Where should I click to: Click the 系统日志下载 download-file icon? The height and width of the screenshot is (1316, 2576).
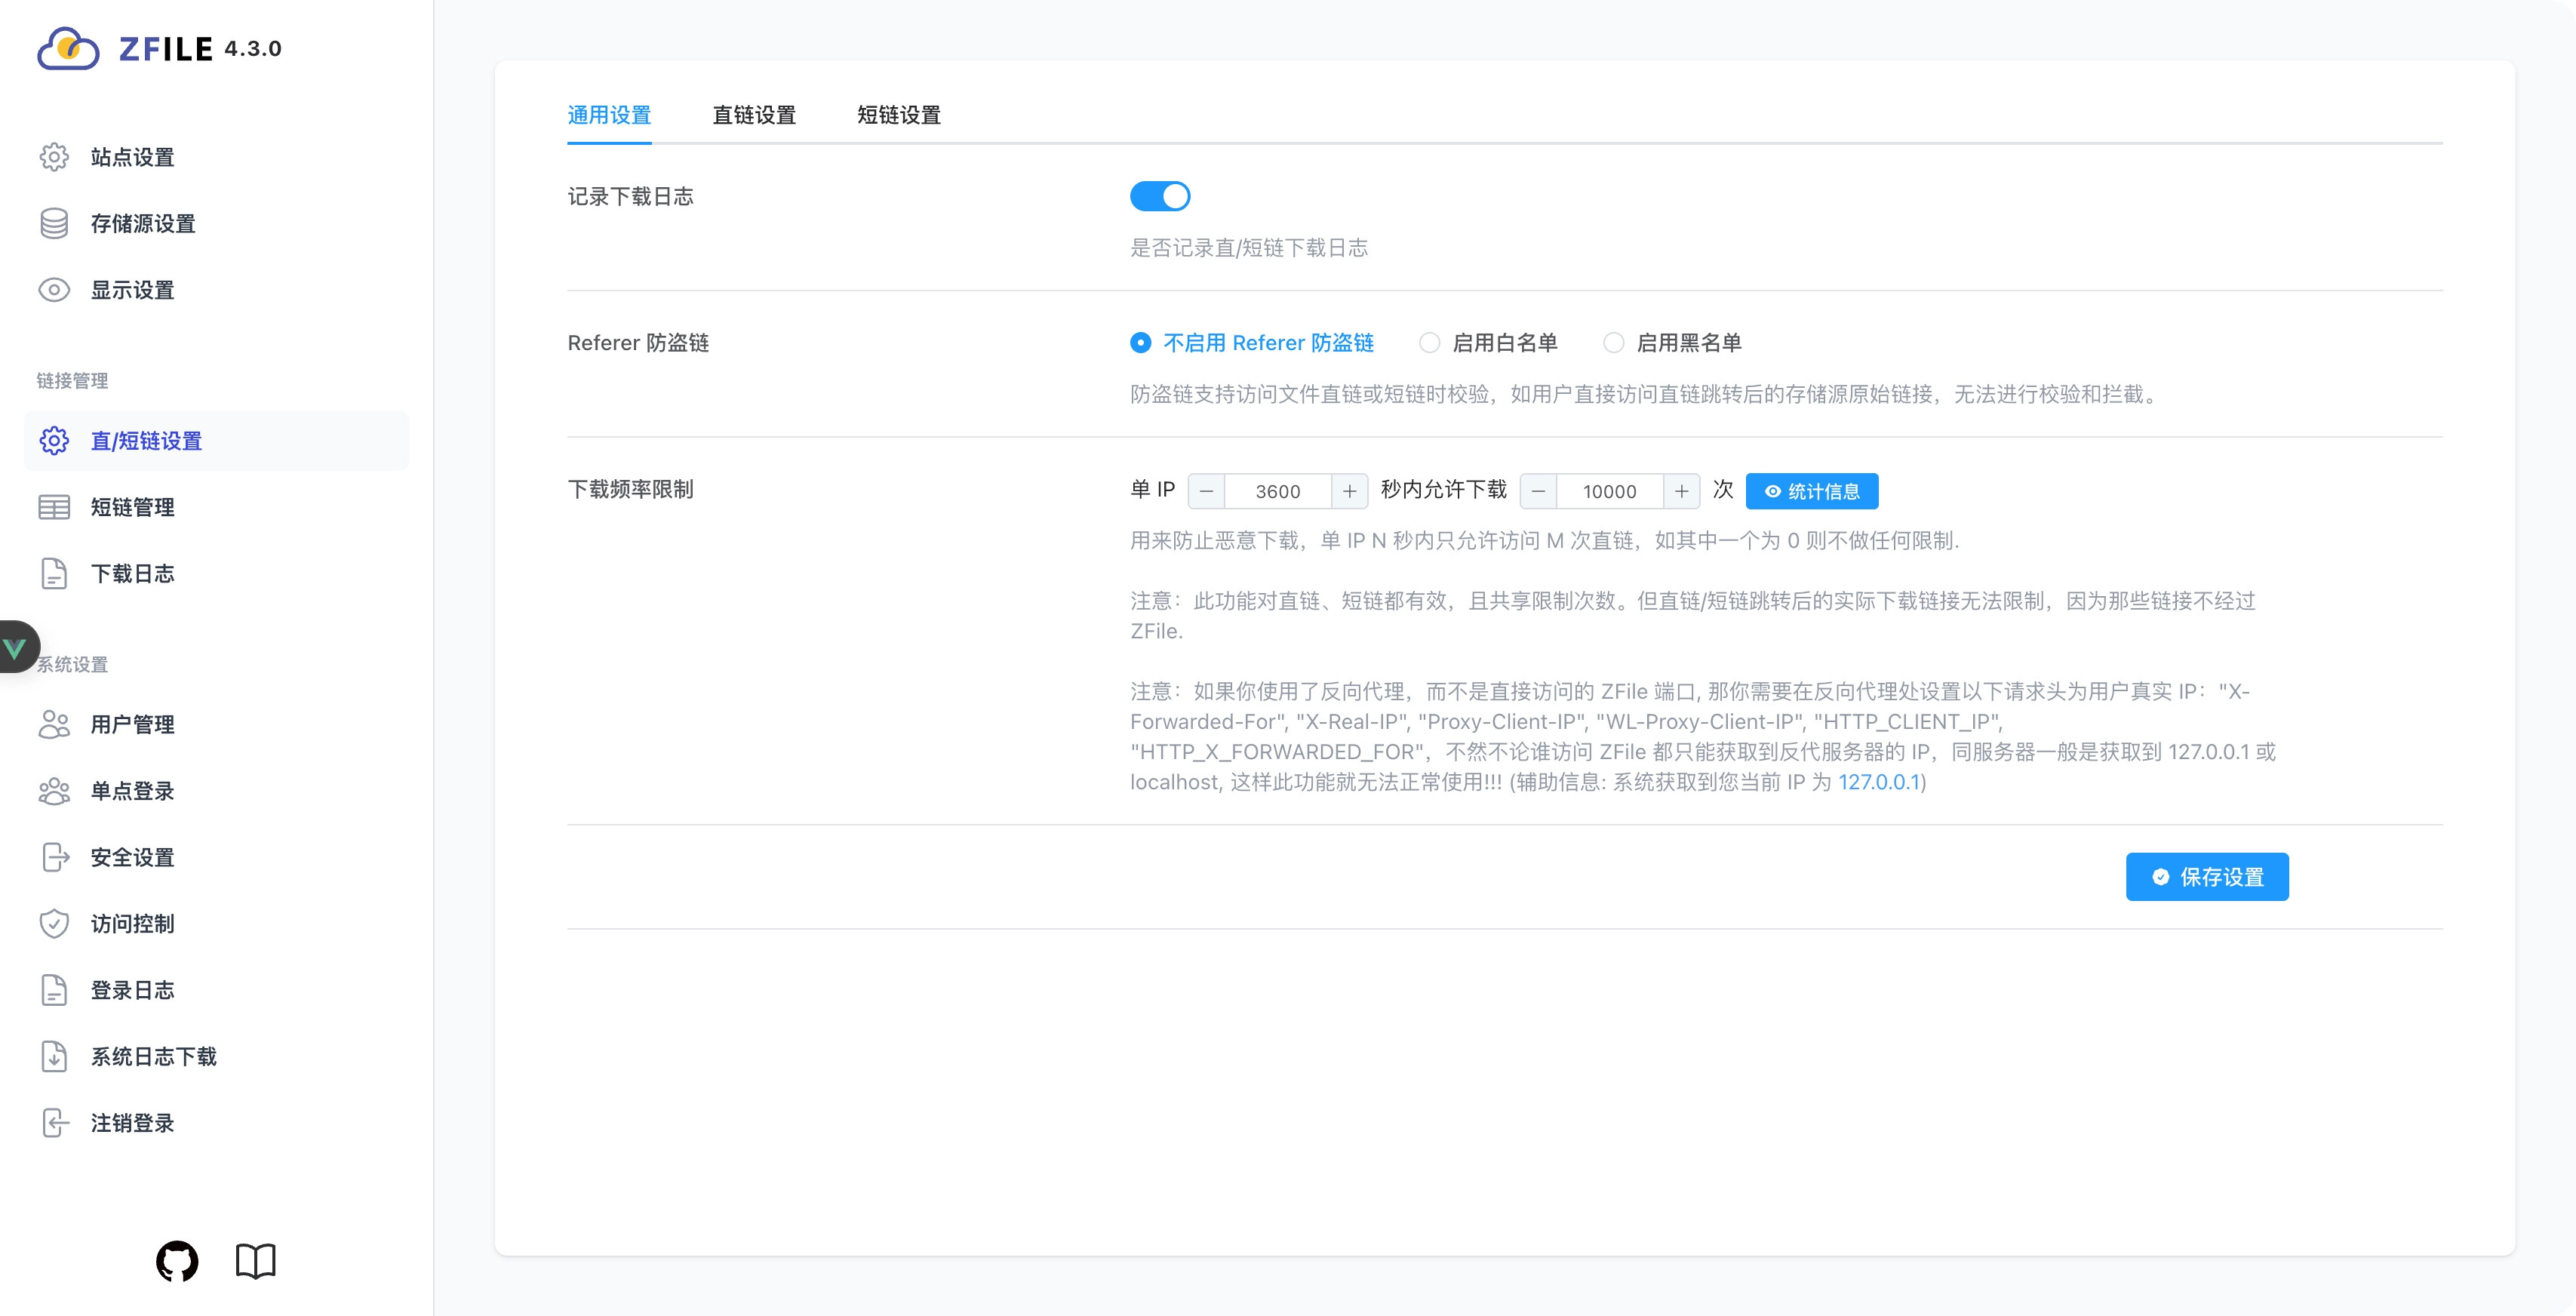(x=54, y=1056)
